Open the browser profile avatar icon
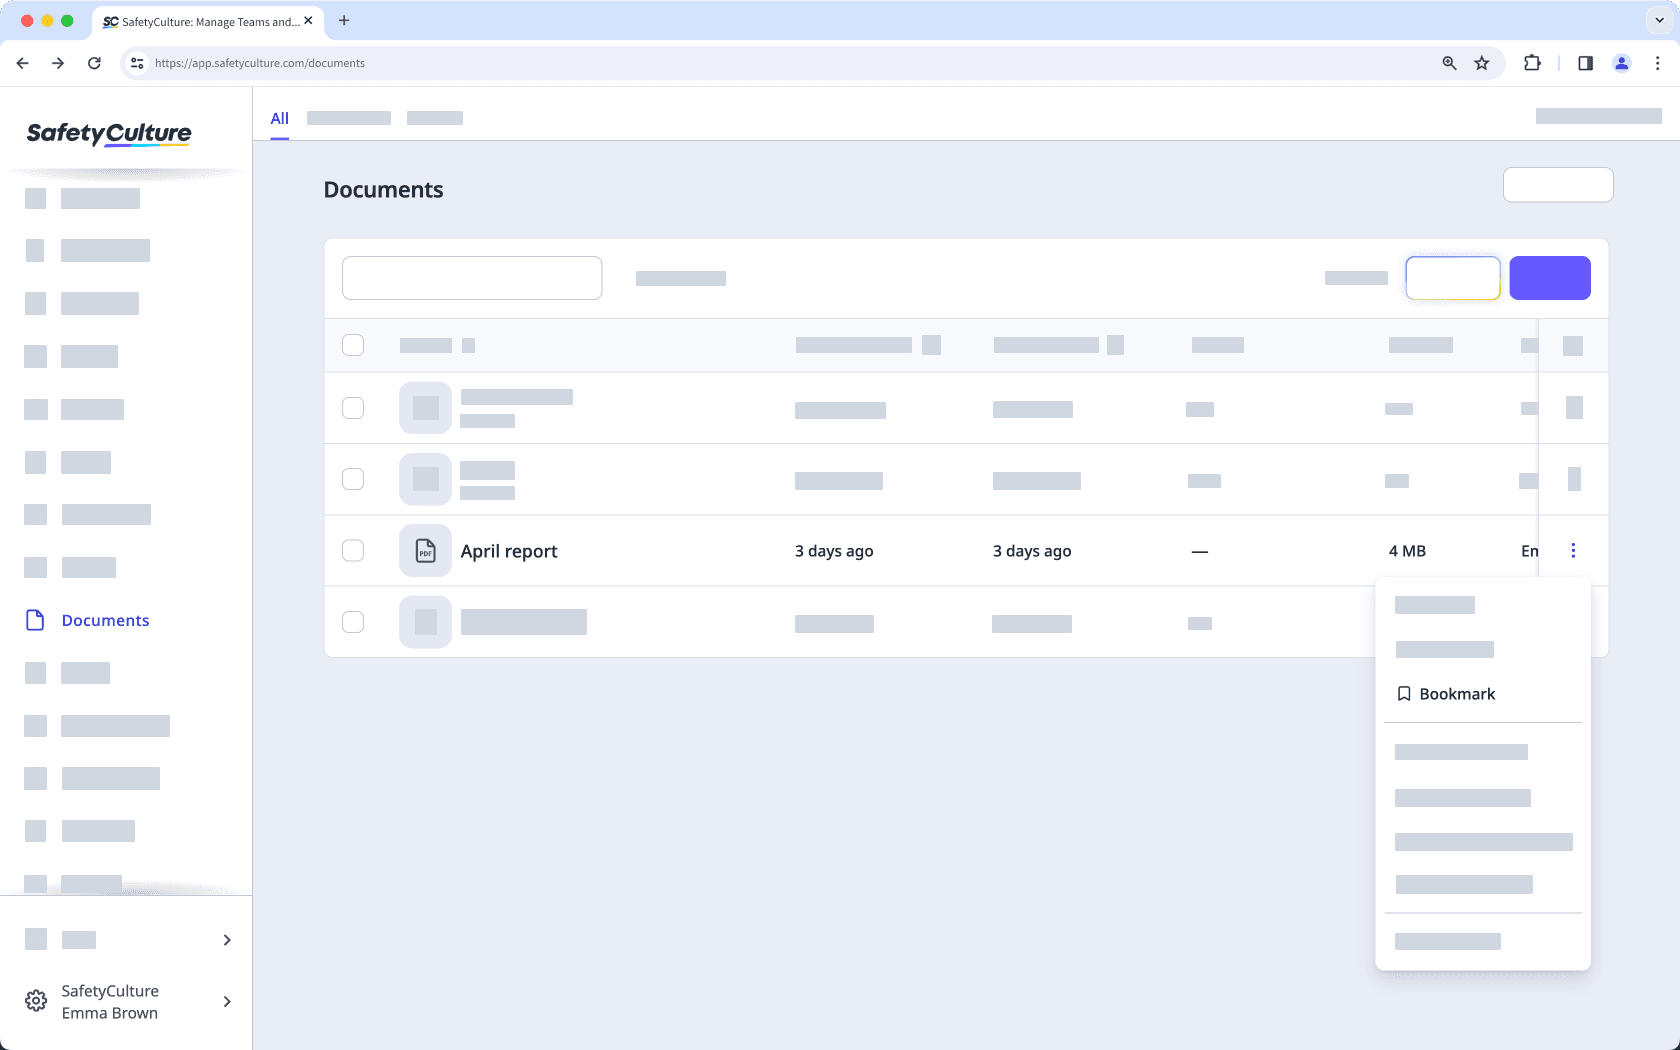 (x=1621, y=63)
